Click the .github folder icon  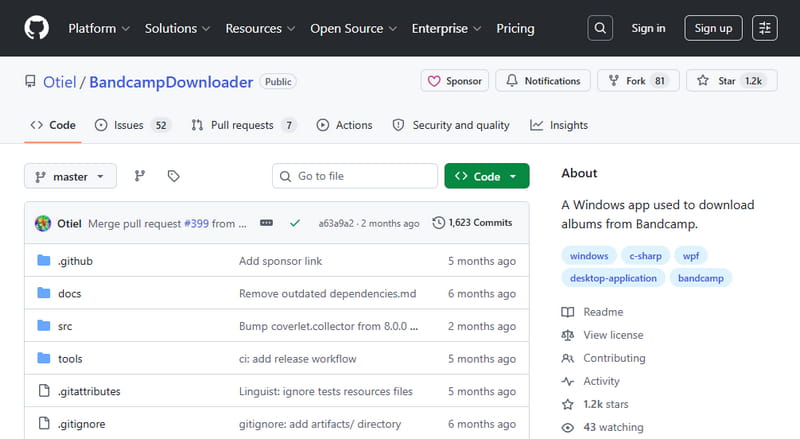pyautogui.click(x=44, y=261)
